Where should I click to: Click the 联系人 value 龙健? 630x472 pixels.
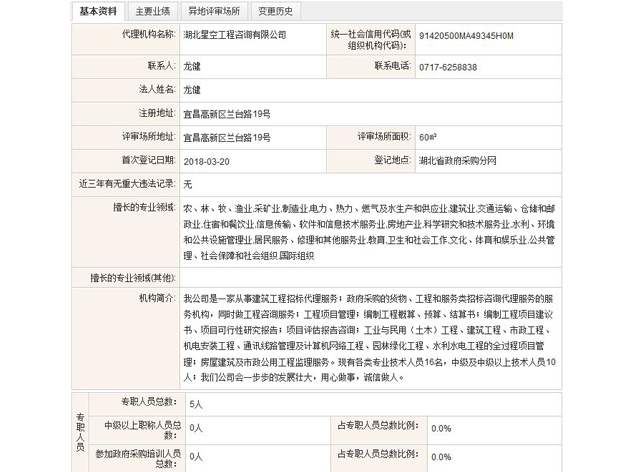click(x=193, y=66)
